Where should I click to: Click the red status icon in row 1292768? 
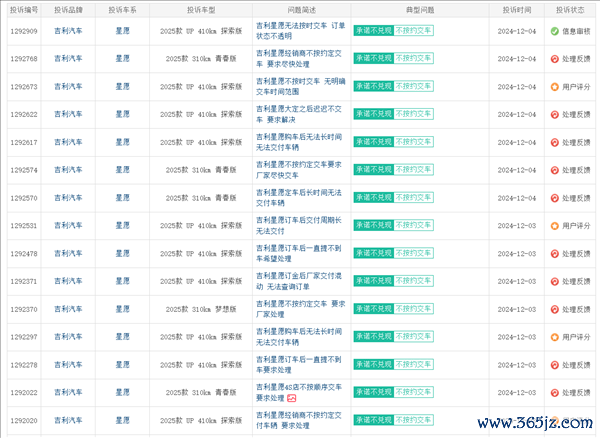(x=554, y=59)
